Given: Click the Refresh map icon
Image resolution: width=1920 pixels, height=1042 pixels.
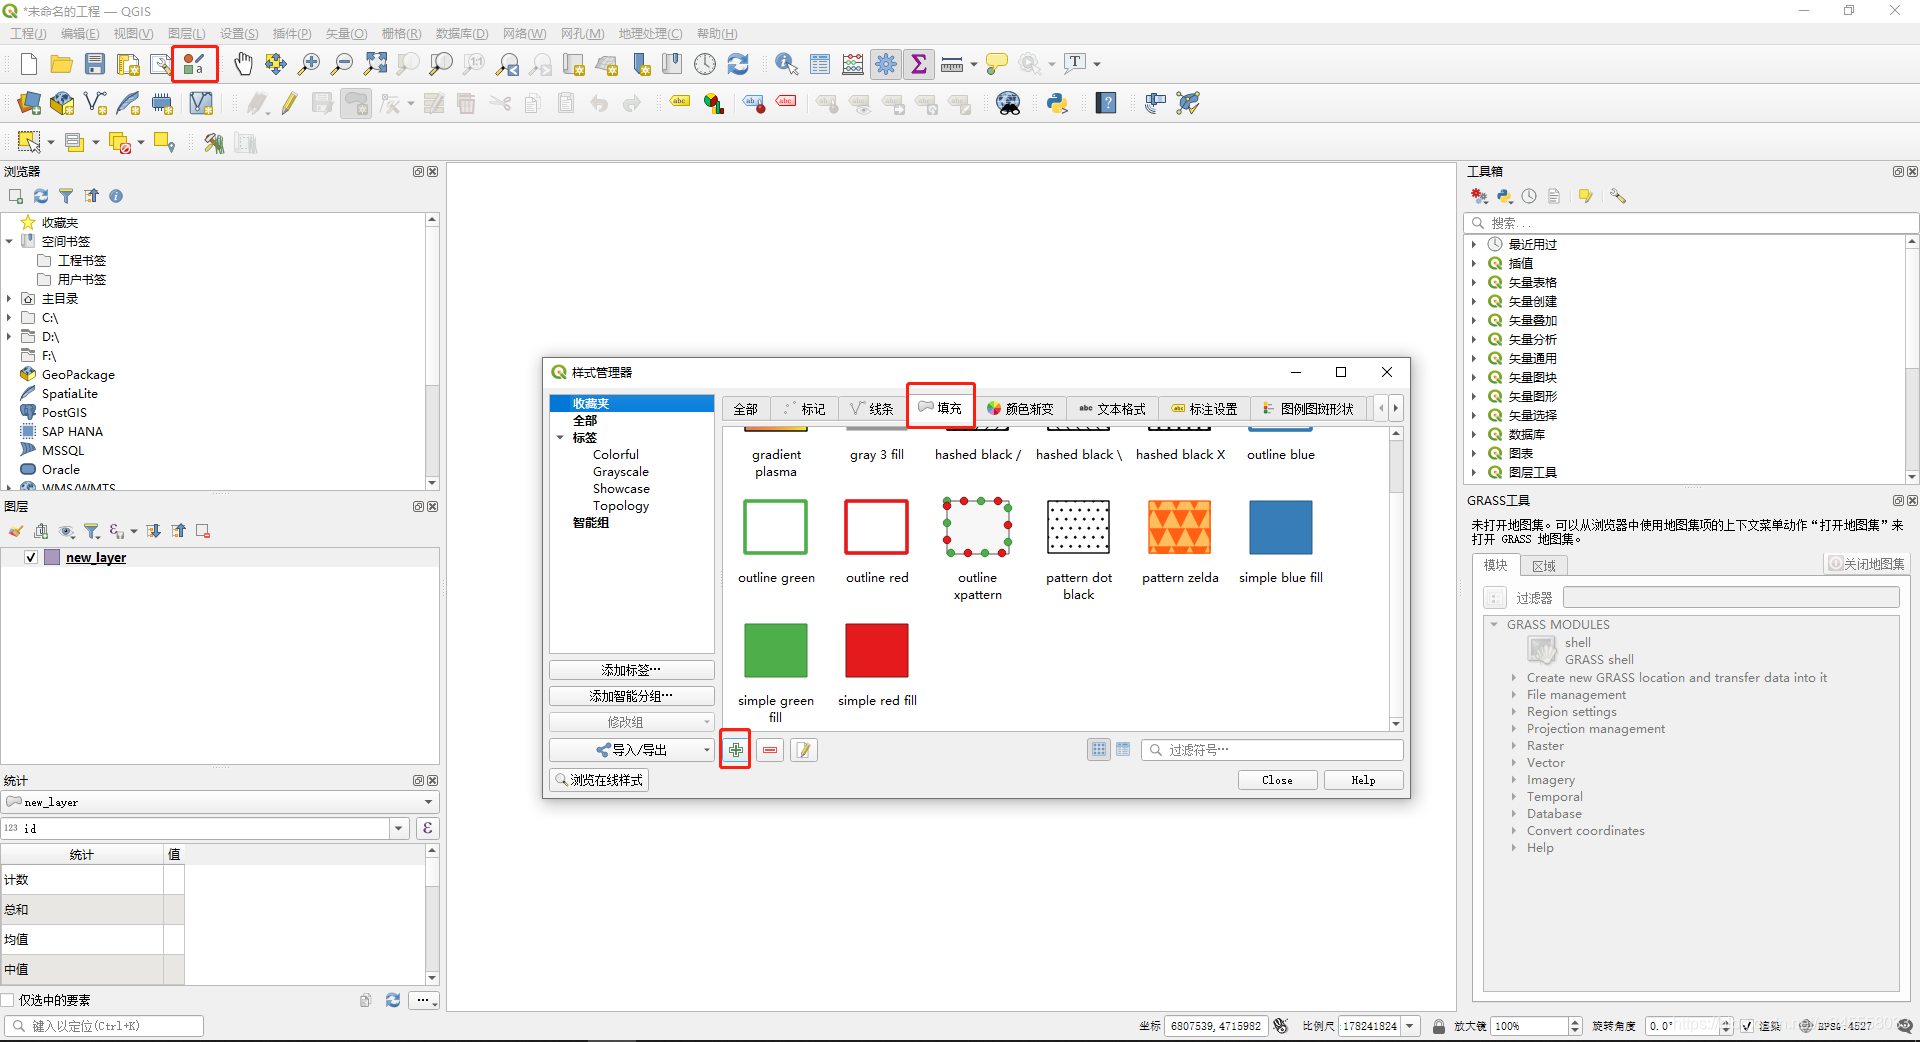Looking at the screenshot, I should pos(738,64).
